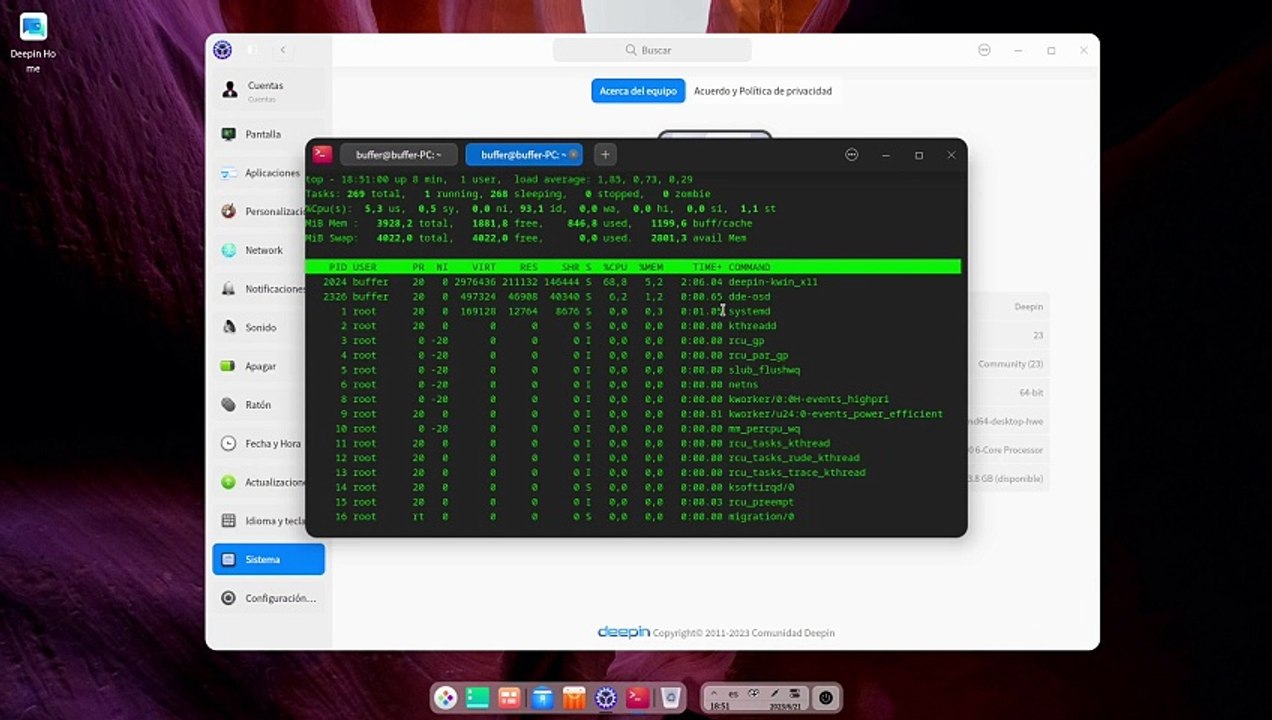This screenshot has height=720, width=1272.
Task: Open the green multitasking view dock icon
Action: pyautogui.click(x=478, y=697)
